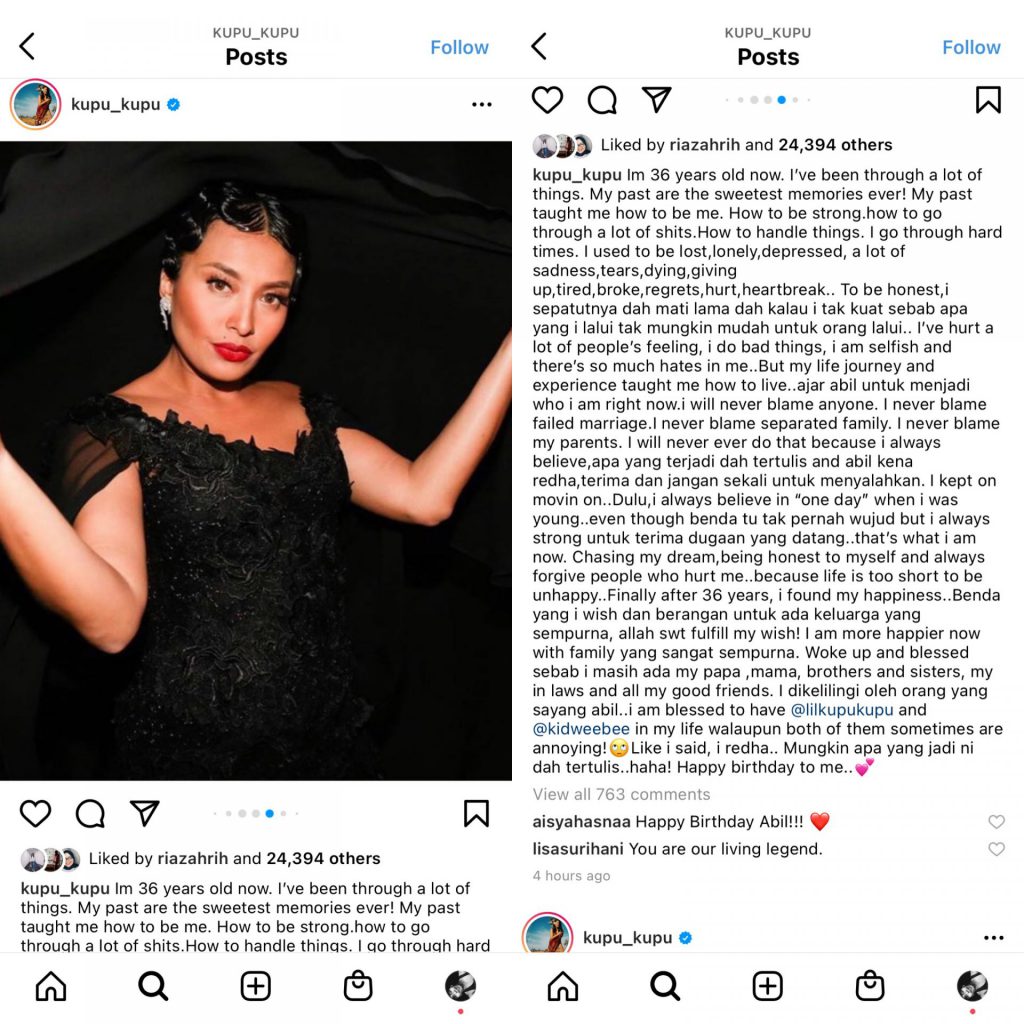Like the post using left heart icon
1024x1024 pixels.
pos(35,813)
